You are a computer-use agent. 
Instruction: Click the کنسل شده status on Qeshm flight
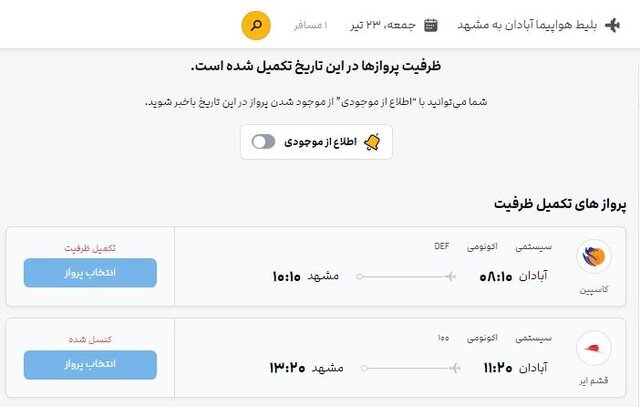pyautogui.click(x=90, y=339)
